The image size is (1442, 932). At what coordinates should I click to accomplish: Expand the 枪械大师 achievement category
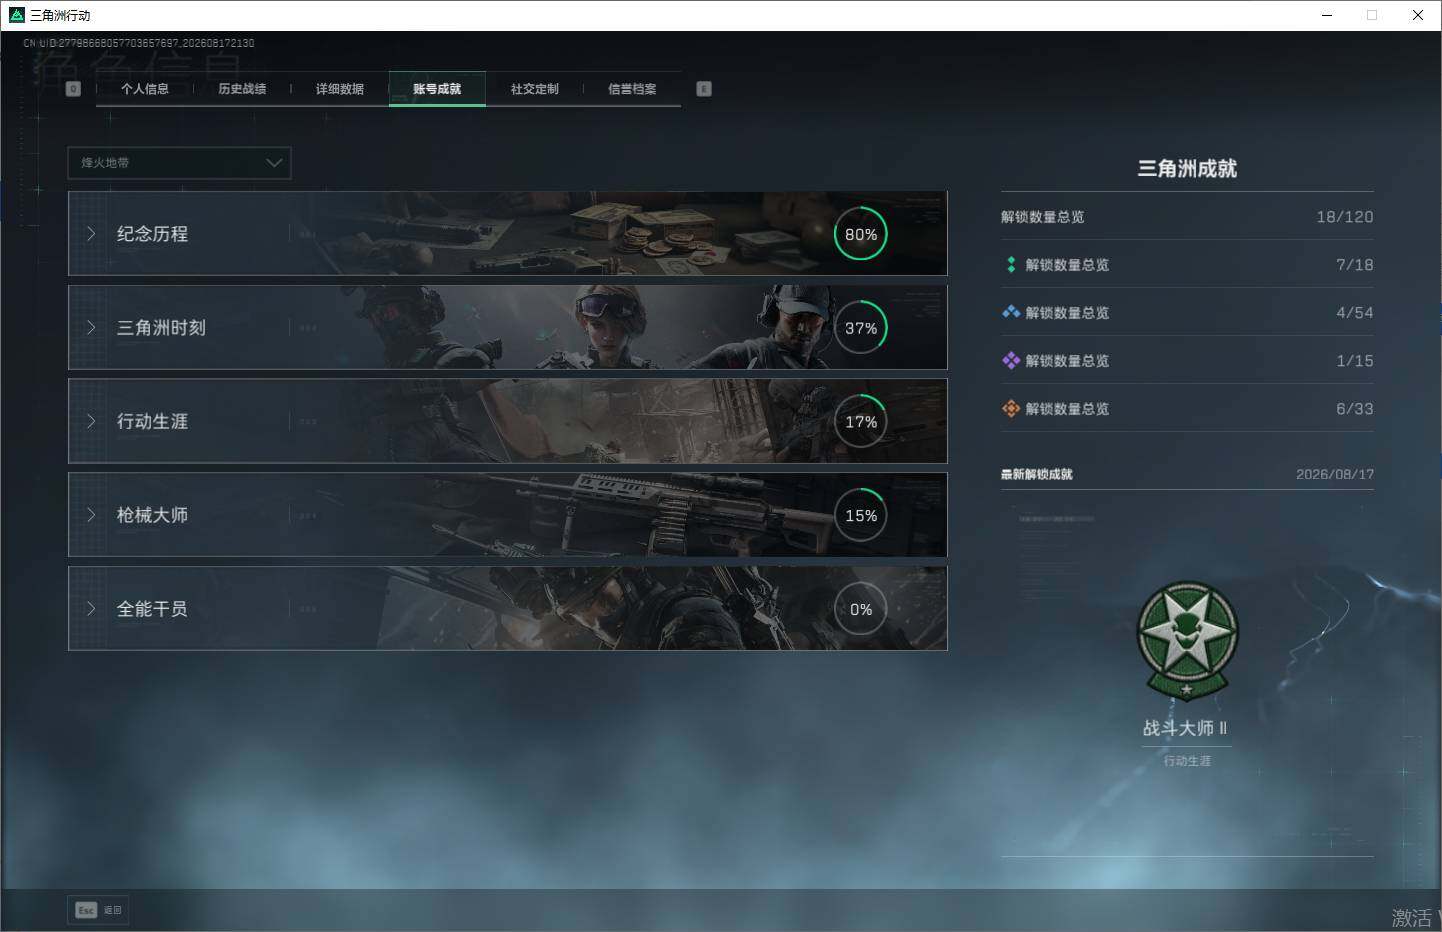pyautogui.click(x=507, y=515)
